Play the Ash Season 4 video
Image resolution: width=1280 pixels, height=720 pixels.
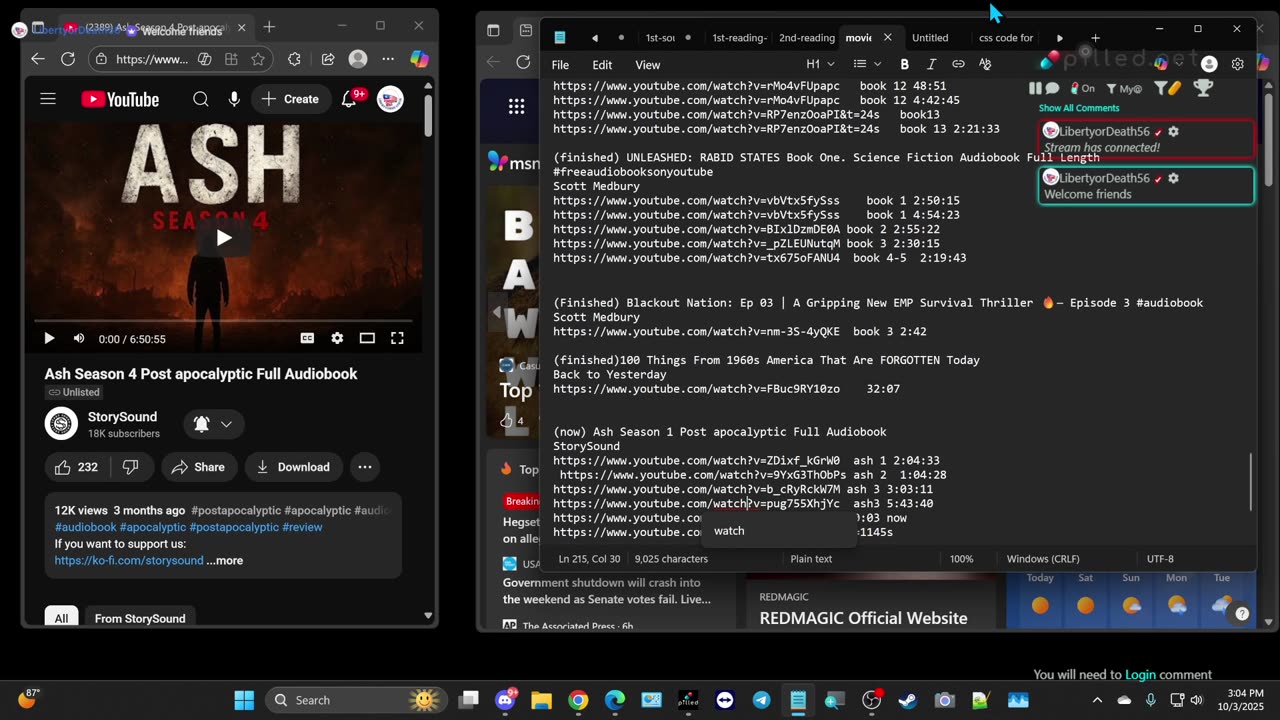click(224, 238)
